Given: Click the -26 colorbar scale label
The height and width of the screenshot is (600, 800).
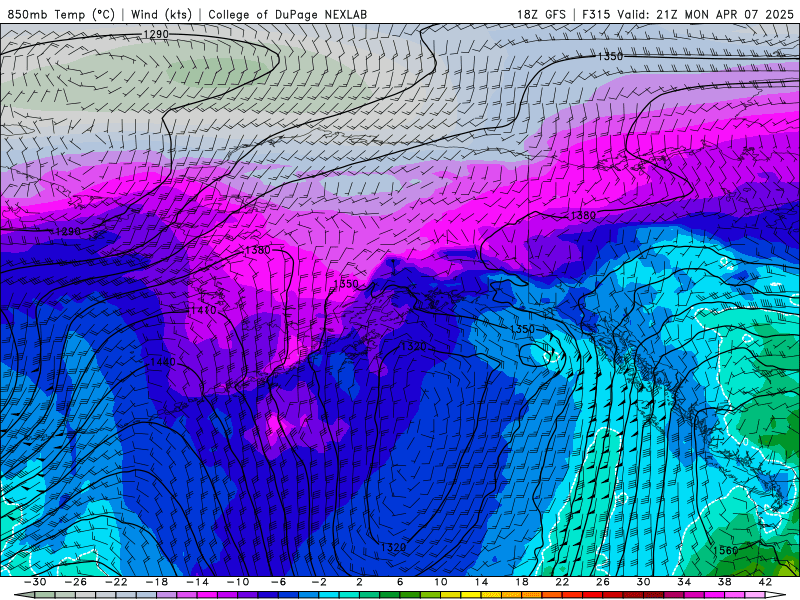Looking at the screenshot, I should [76, 582].
